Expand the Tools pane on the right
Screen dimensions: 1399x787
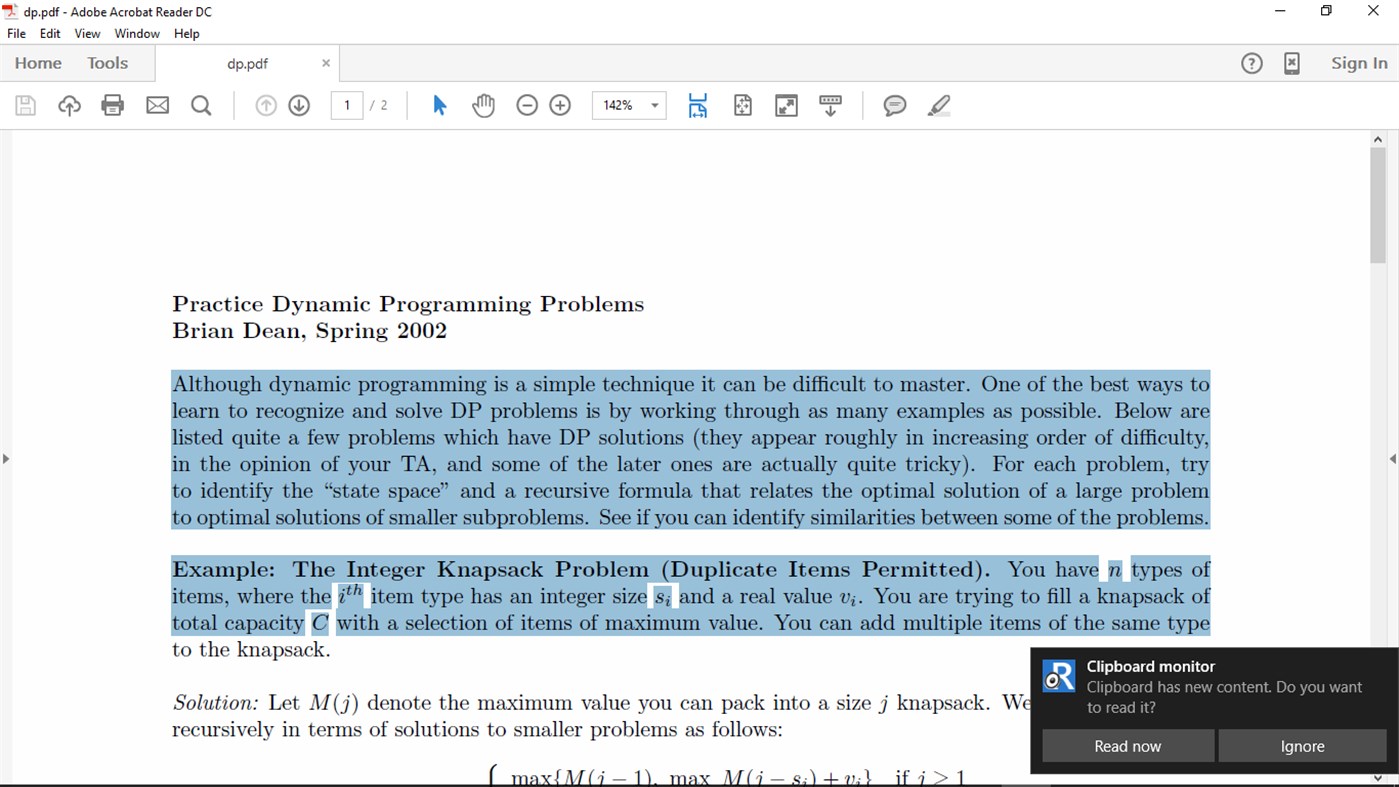tap(1391, 459)
